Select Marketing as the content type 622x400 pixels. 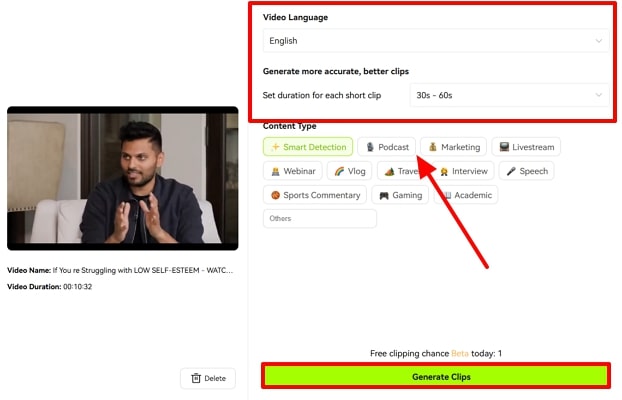click(453, 147)
